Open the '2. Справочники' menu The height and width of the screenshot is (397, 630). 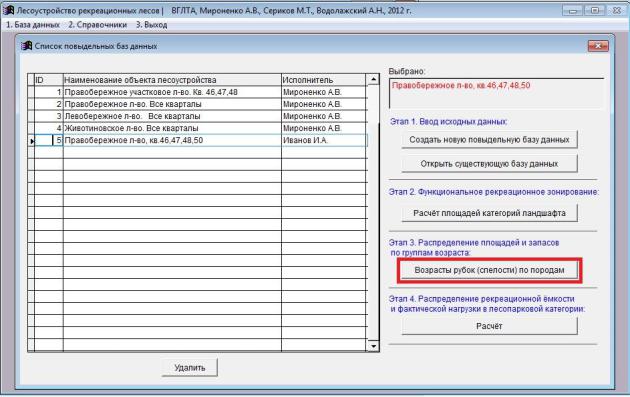coord(97,25)
